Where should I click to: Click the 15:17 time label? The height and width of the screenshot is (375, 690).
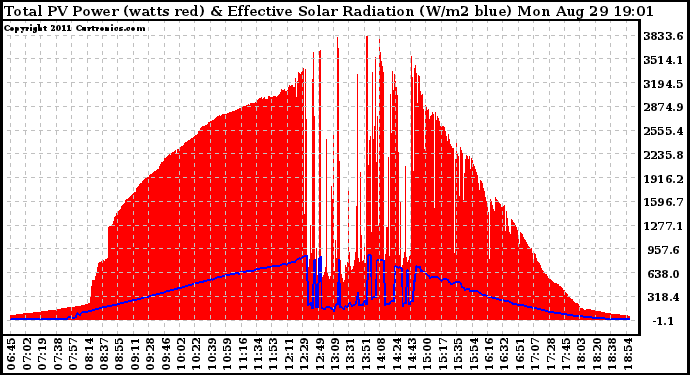click(x=442, y=354)
